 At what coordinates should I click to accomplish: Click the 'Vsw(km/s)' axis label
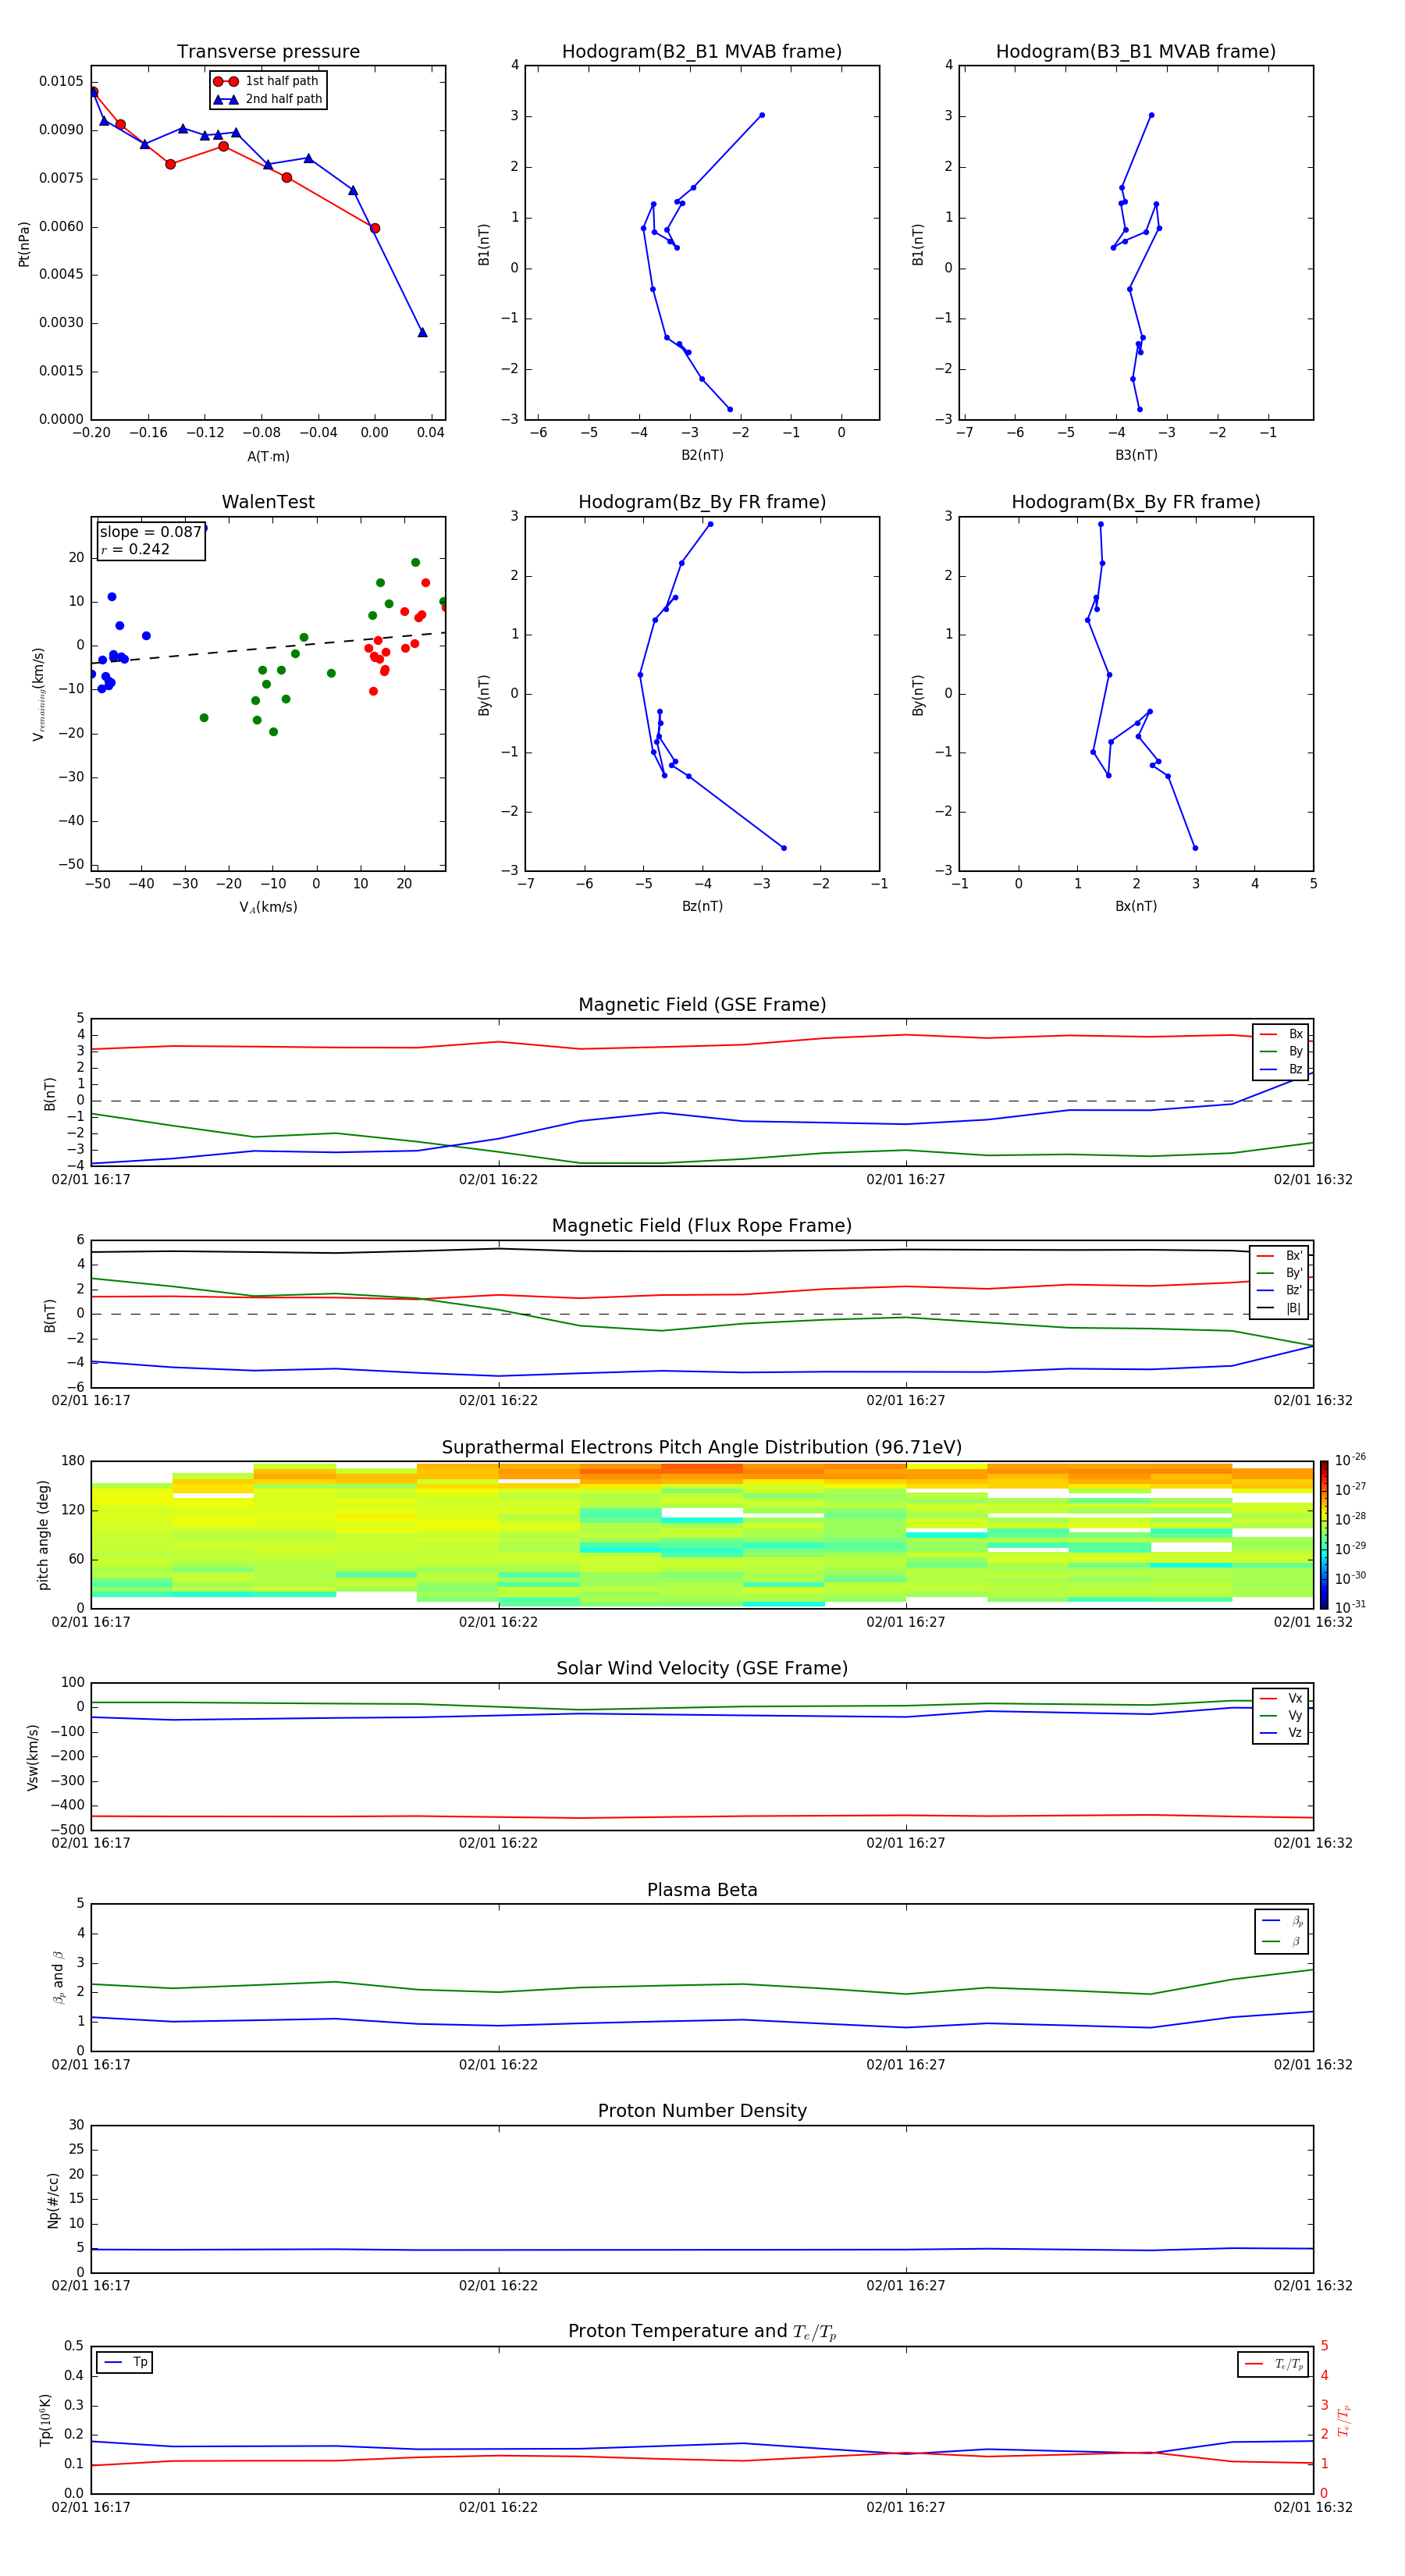click(32, 1757)
